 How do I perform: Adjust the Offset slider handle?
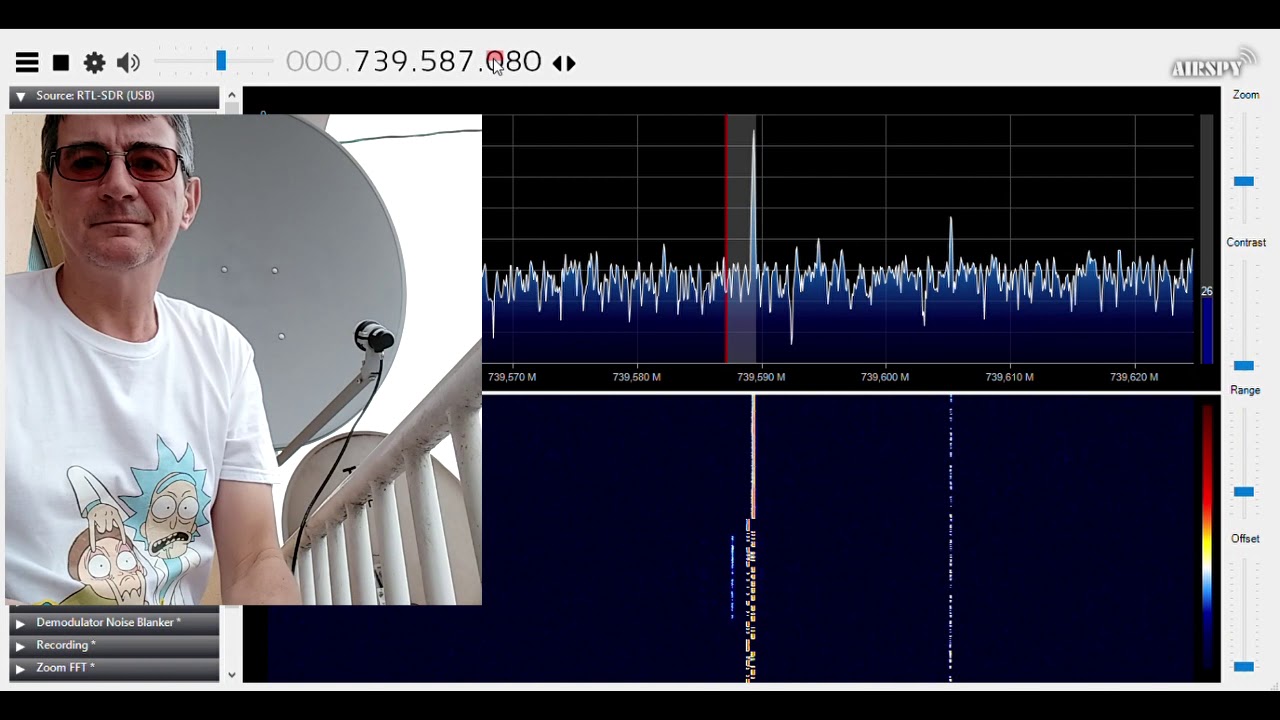(1244, 666)
